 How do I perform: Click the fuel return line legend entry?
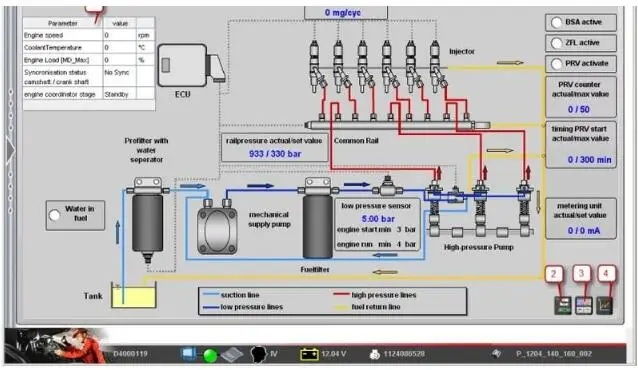367,307
